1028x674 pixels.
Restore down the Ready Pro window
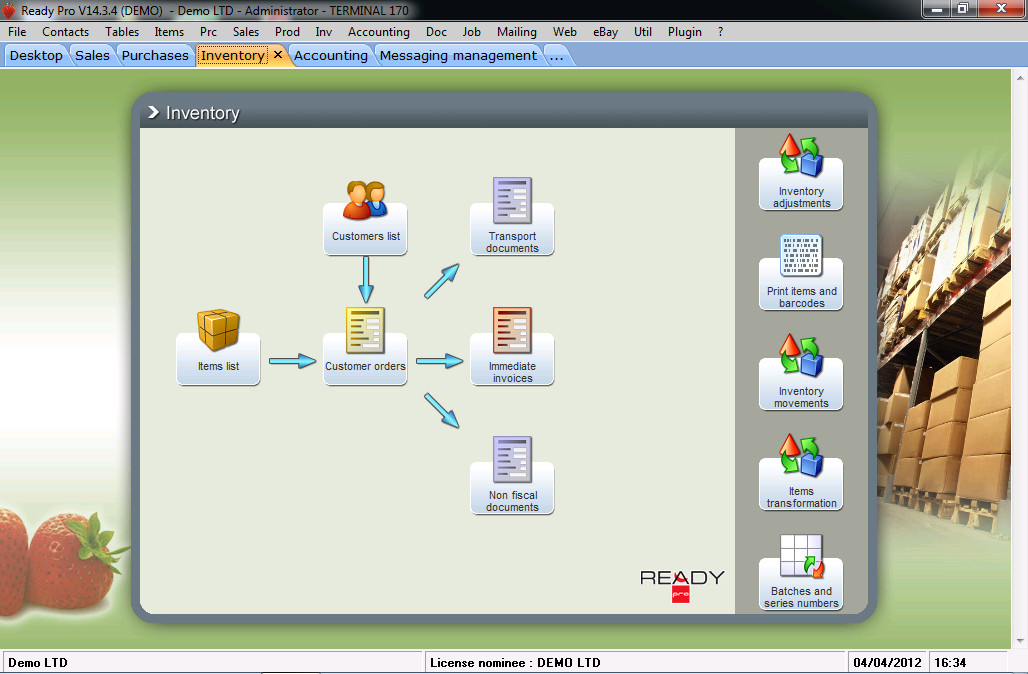point(963,9)
